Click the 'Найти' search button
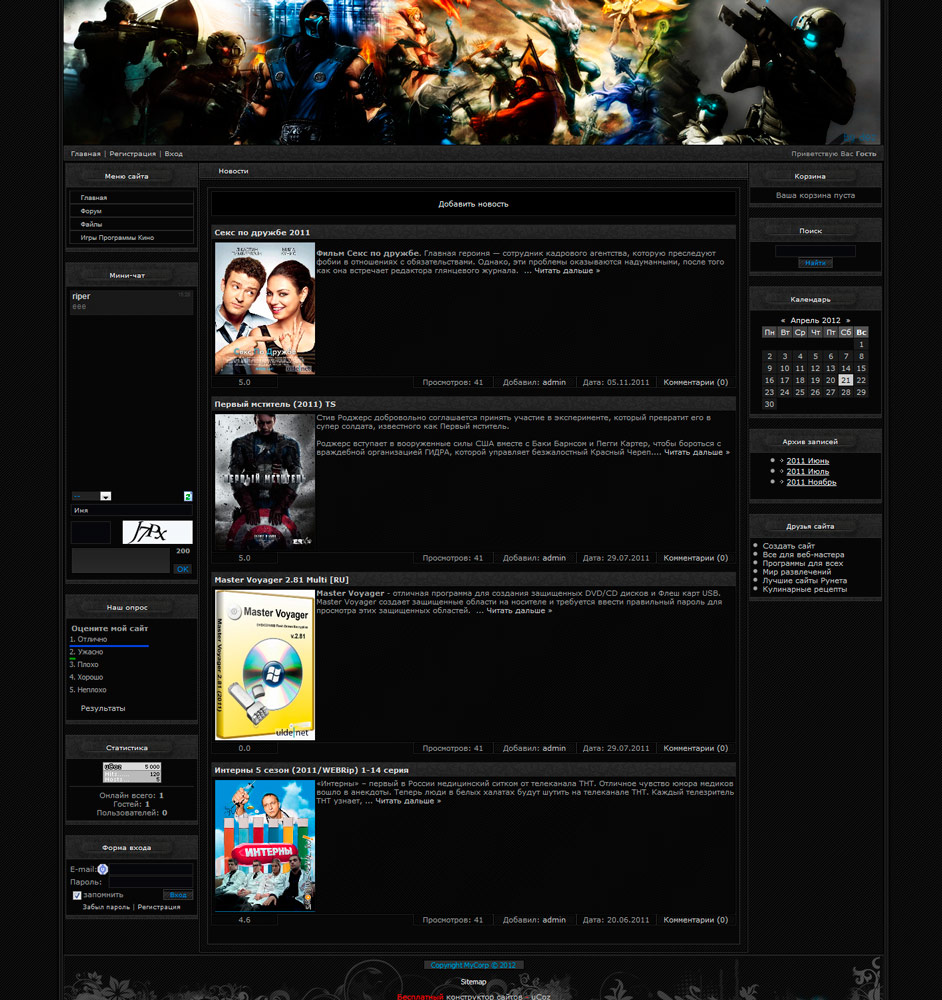This screenshot has width=942, height=1000. (815, 263)
